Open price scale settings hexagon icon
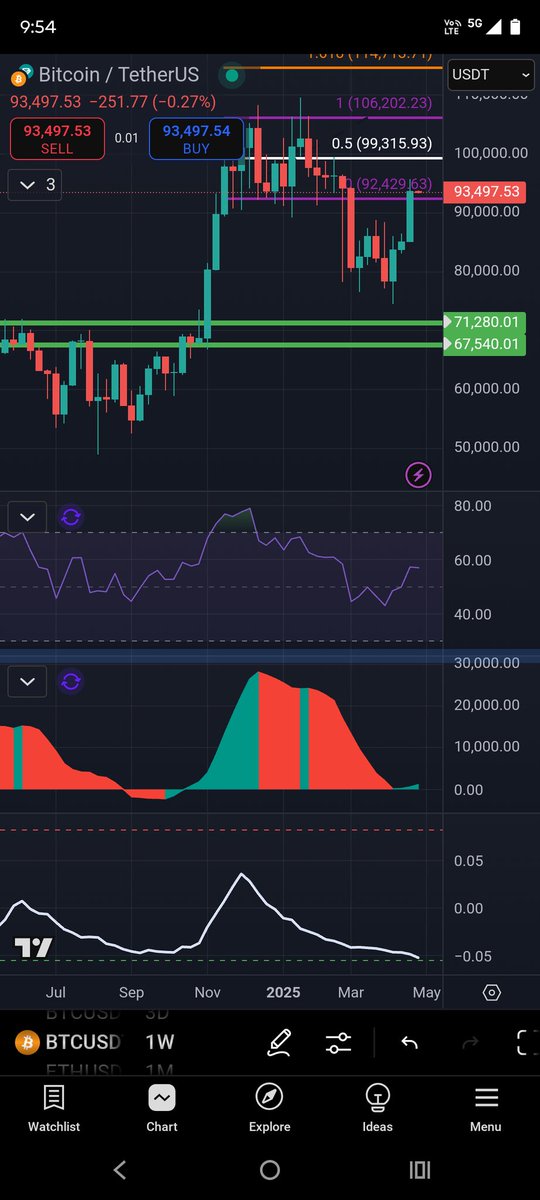This screenshot has width=540, height=1200. (x=491, y=993)
